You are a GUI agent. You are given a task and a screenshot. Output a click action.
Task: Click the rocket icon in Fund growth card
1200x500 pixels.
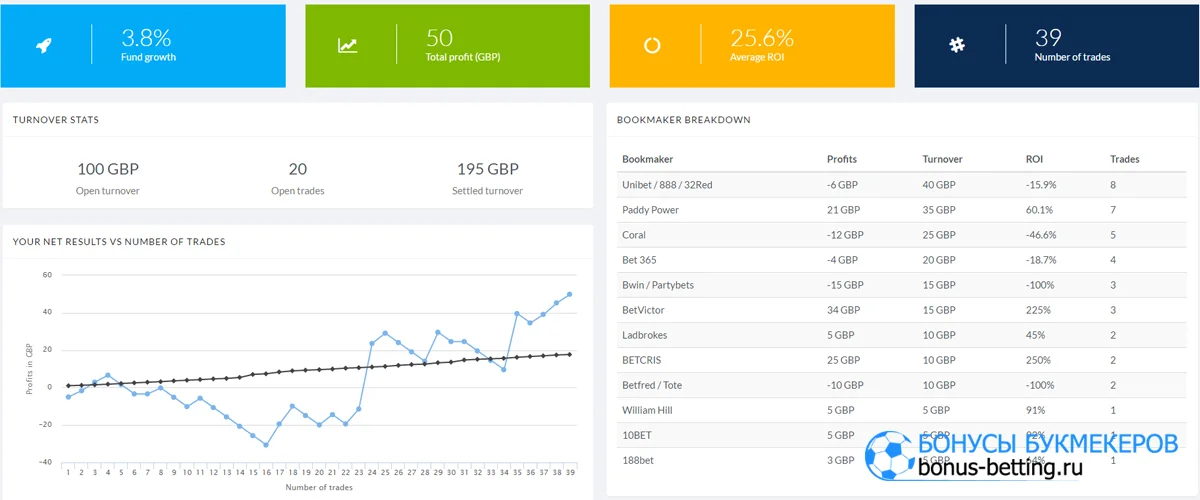[x=43, y=45]
